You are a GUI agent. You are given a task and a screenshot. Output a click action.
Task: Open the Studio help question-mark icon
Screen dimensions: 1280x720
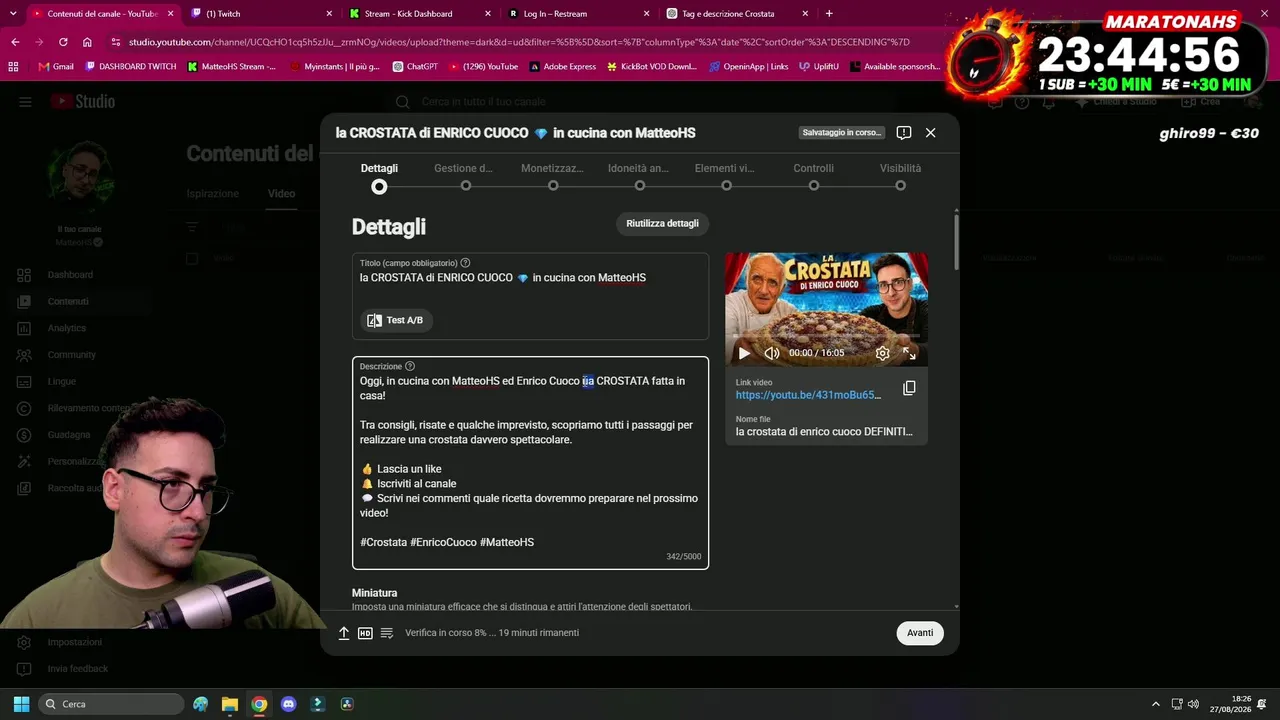[x=1021, y=102]
